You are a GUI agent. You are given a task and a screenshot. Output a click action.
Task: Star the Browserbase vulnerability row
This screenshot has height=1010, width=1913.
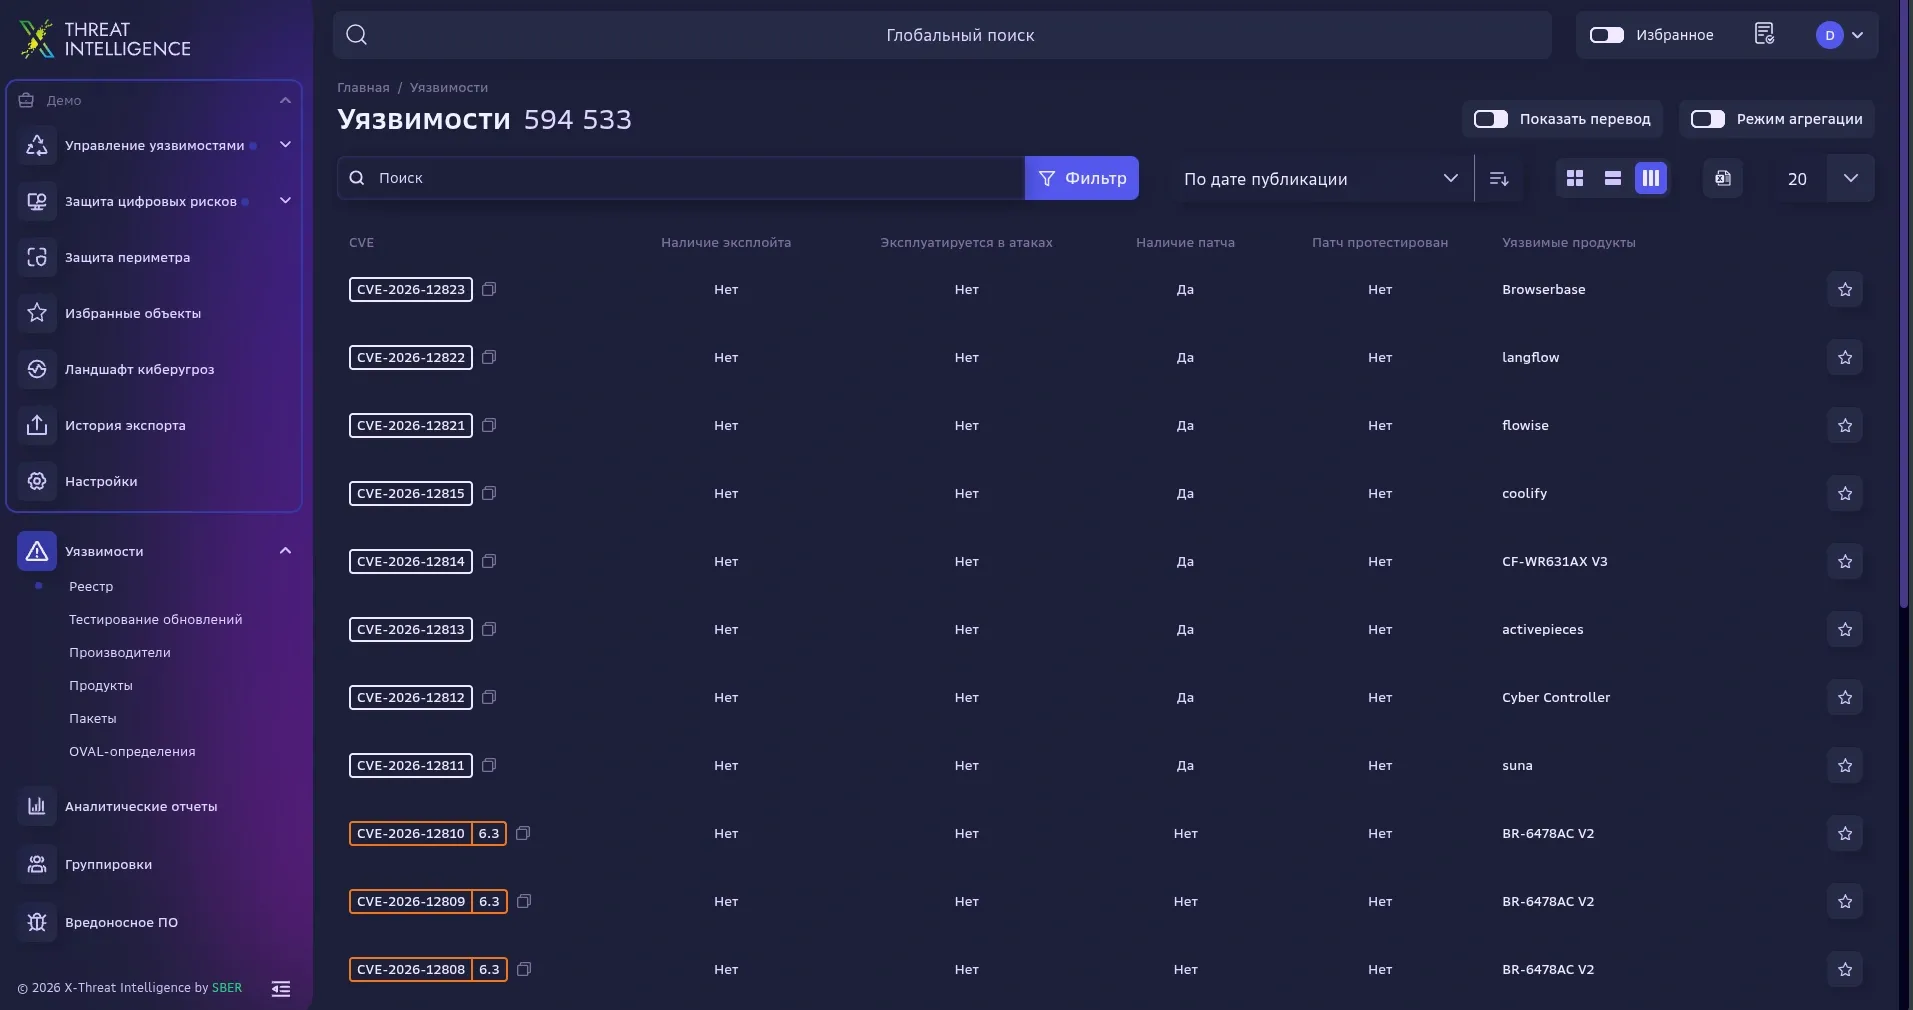pyautogui.click(x=1845, y=290)
